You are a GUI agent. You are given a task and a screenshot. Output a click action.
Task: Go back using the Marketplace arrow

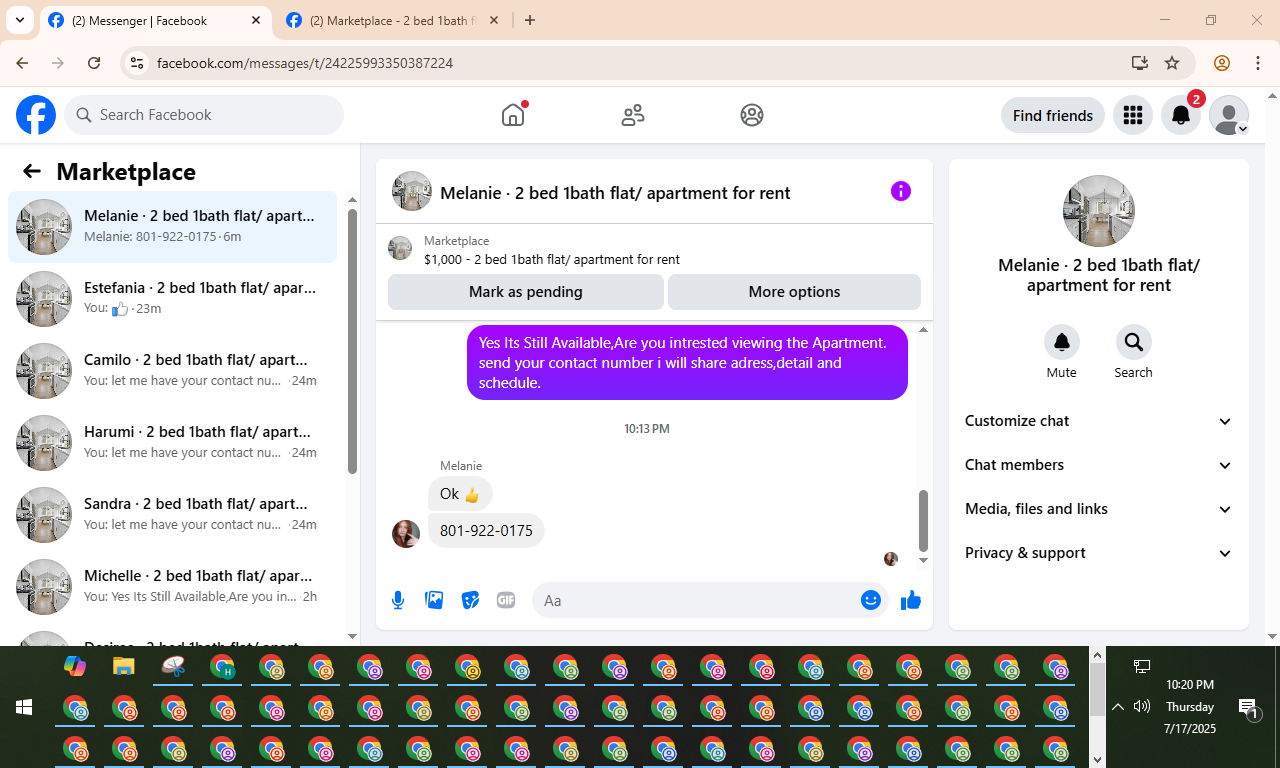pyautogui.click(x=32, y=171)
